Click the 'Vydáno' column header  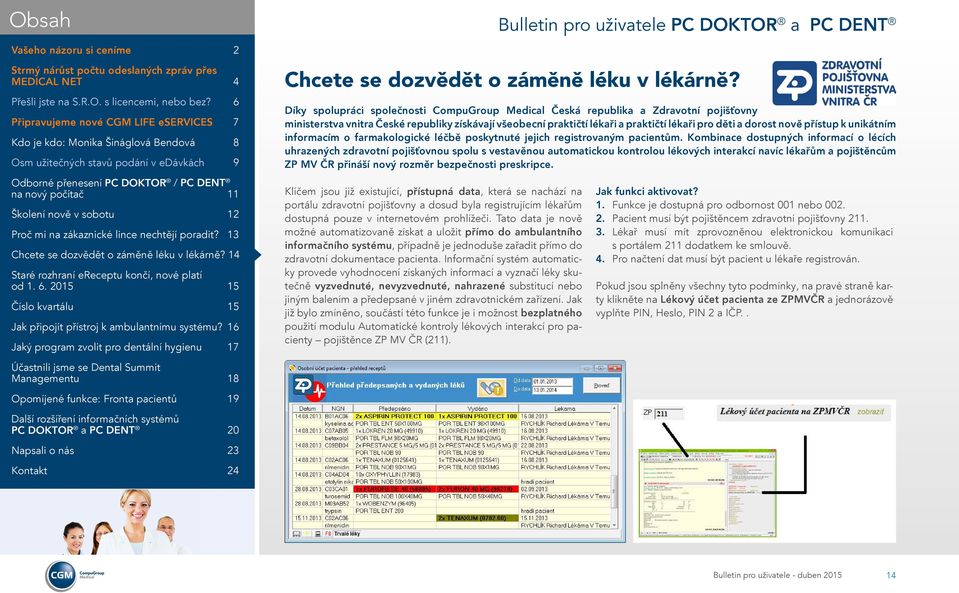click(x=477, y=408)
